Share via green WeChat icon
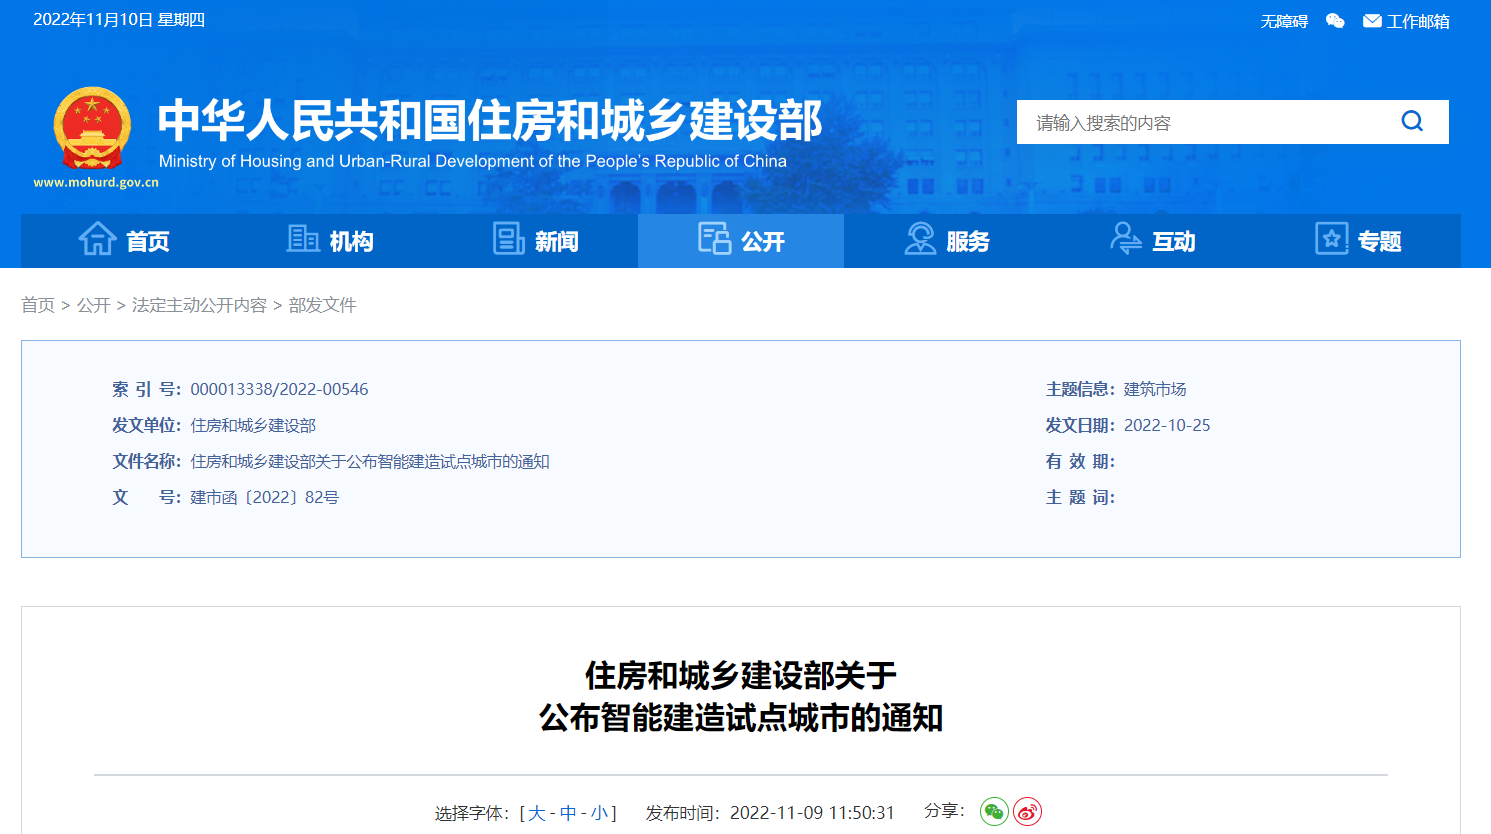 994,811
